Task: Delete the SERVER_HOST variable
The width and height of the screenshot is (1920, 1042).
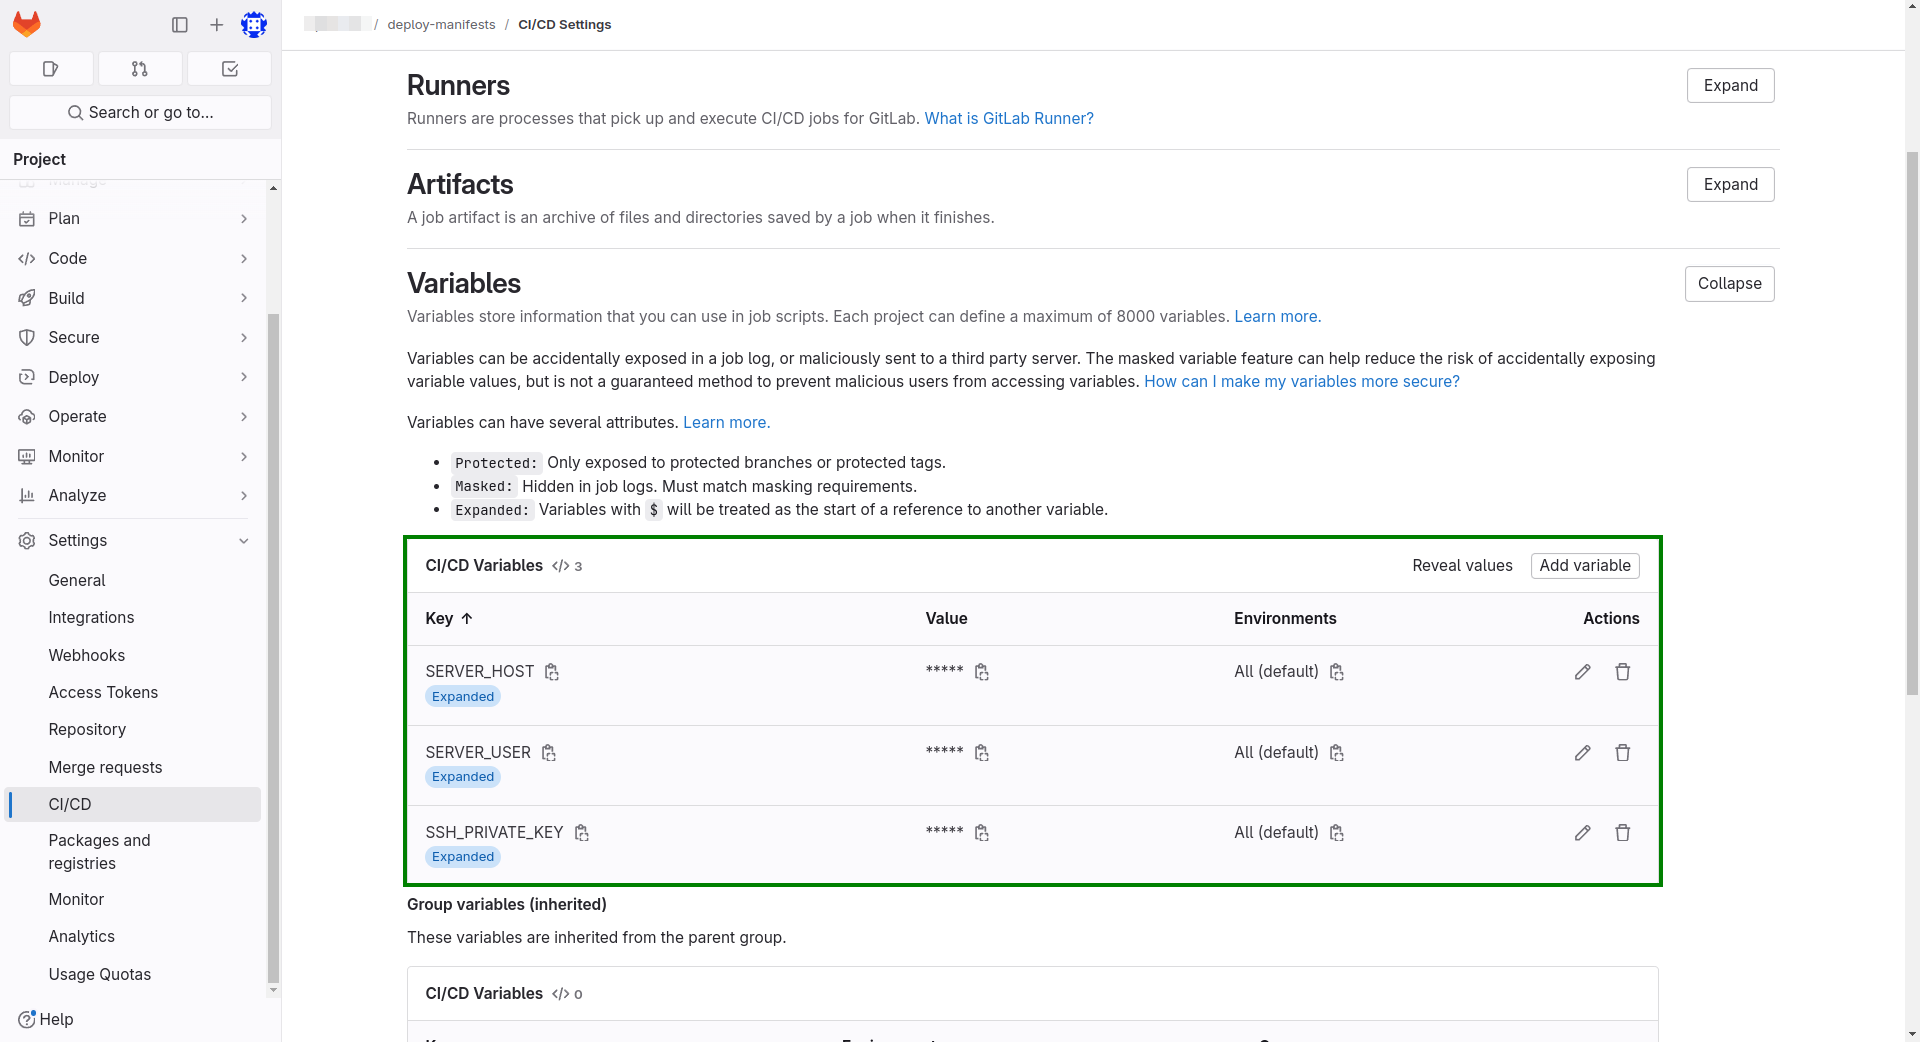Action: 1623,672
